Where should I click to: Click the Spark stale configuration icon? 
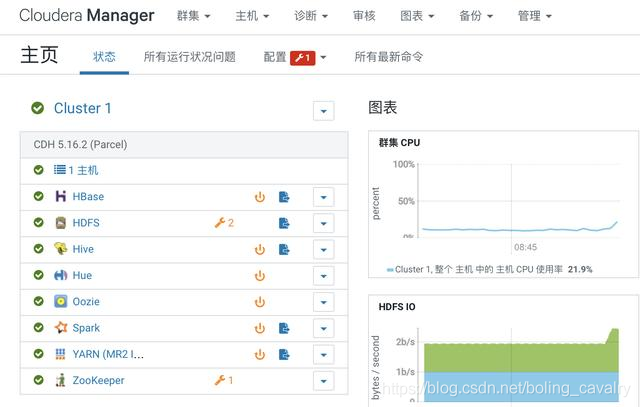[x=284, y=328]
